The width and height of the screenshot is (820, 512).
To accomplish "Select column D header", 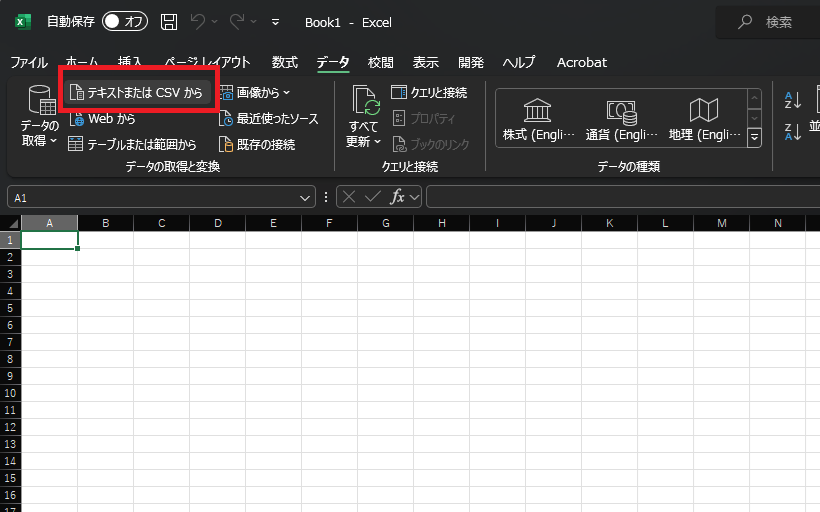I will coord(218,223).
